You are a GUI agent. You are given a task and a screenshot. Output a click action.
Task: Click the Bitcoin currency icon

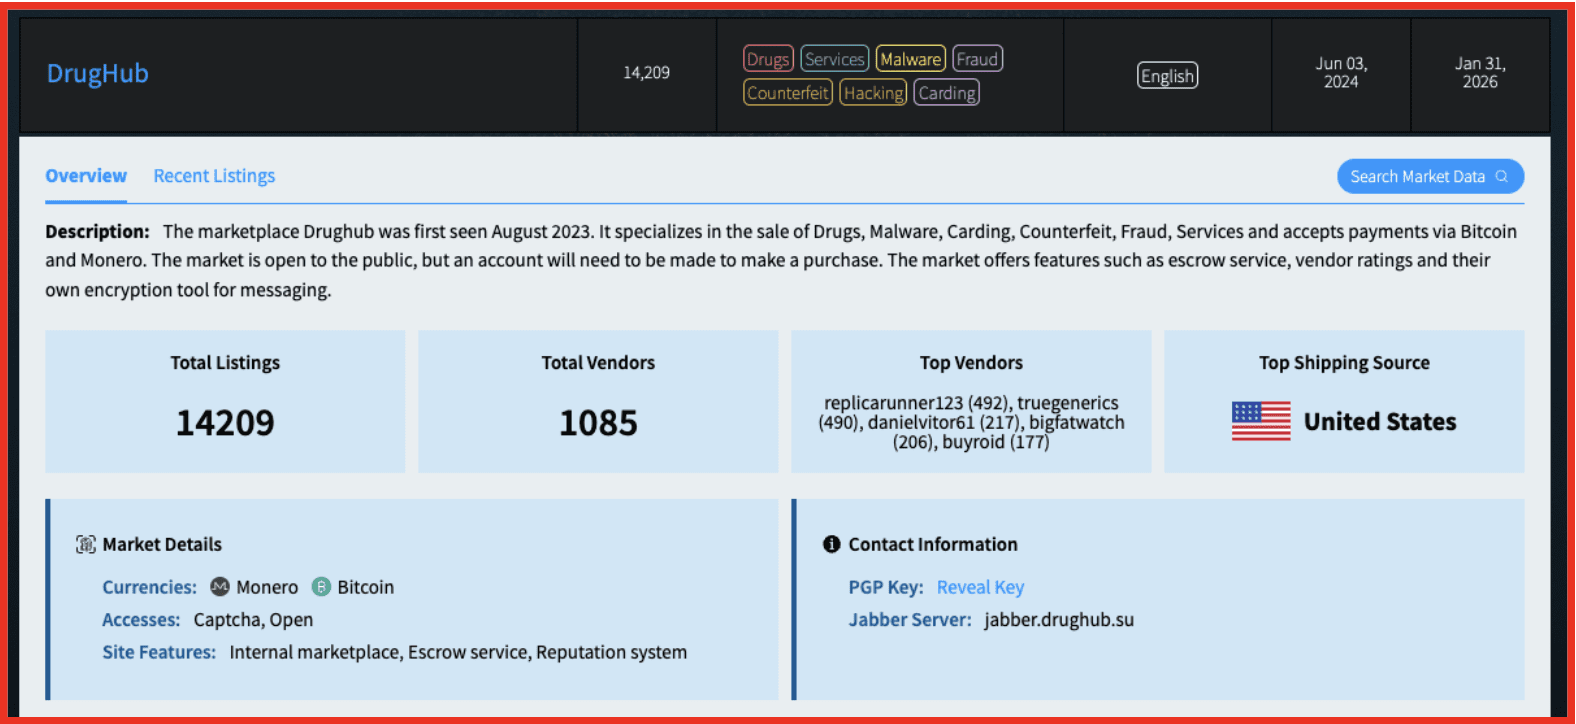pyautogui.click(x=321, y=587)
